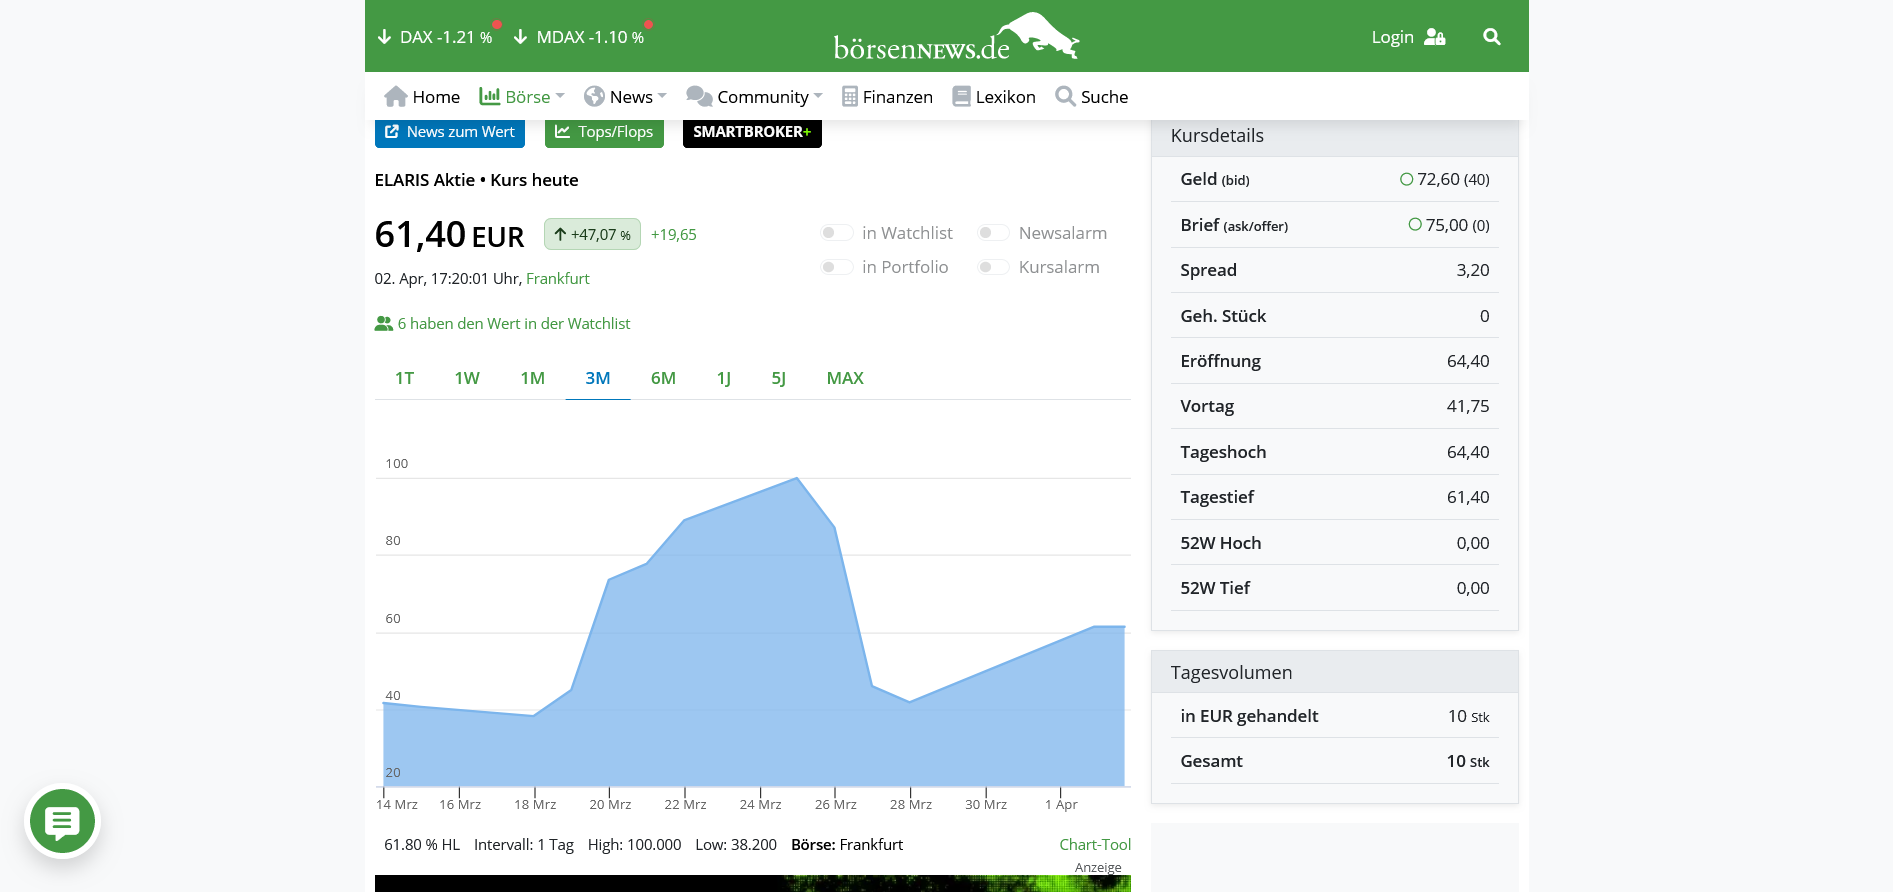The height and width of the screenshot is (892, 1893).
Task: Toggle the 'in Watchlist' switch
Action: pyautogui.click(x=836, y=233)
